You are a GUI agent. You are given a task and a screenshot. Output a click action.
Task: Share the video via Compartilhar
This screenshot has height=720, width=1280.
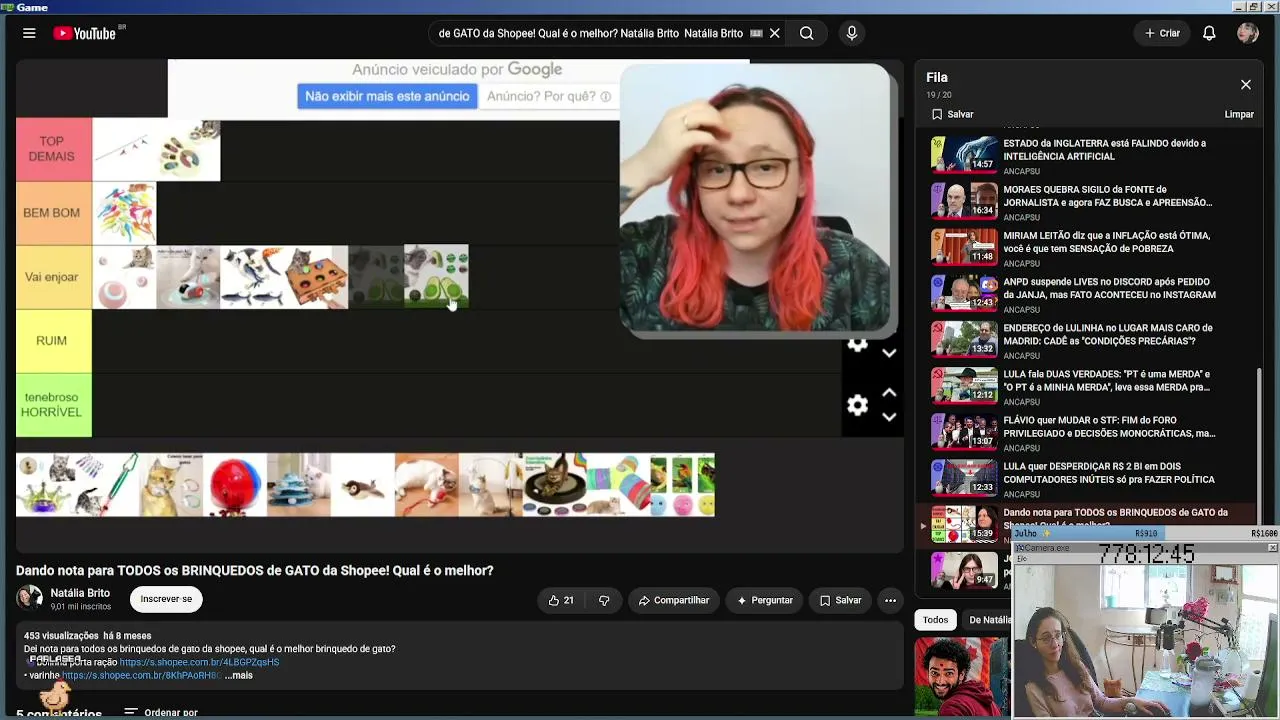[674, 600]
